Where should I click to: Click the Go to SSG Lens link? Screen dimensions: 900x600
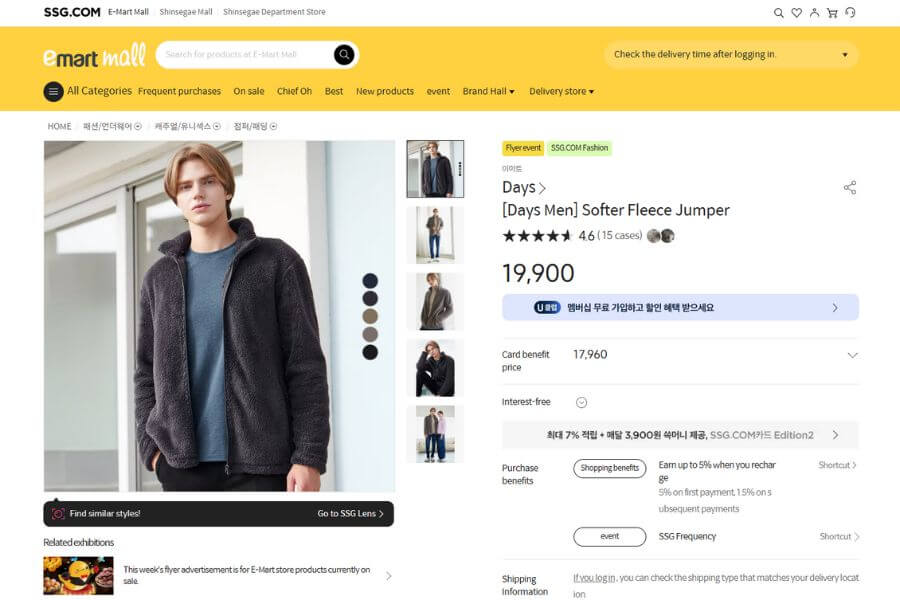click(x=350, y=514)
